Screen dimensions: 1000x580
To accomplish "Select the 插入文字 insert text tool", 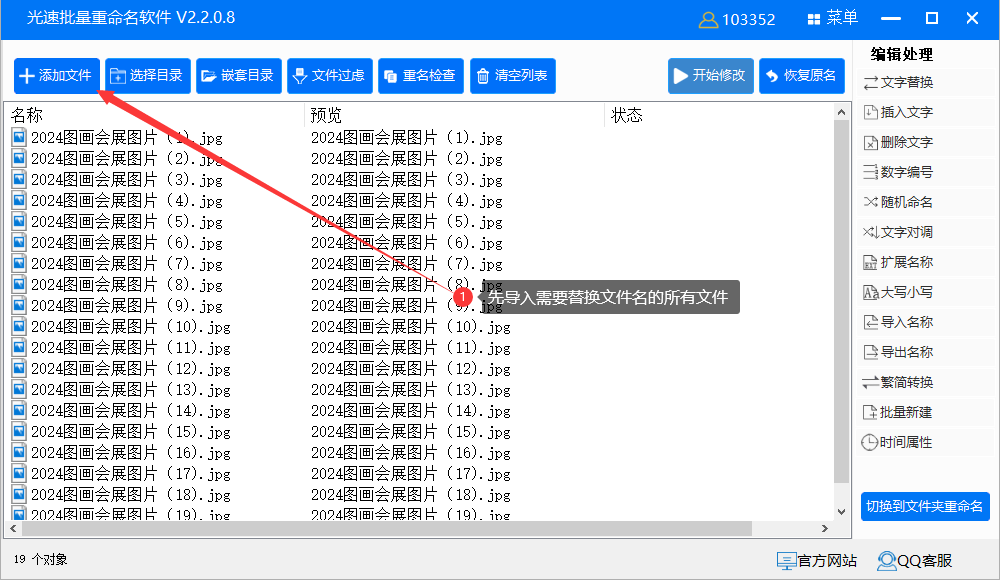I will pos(899,112).
